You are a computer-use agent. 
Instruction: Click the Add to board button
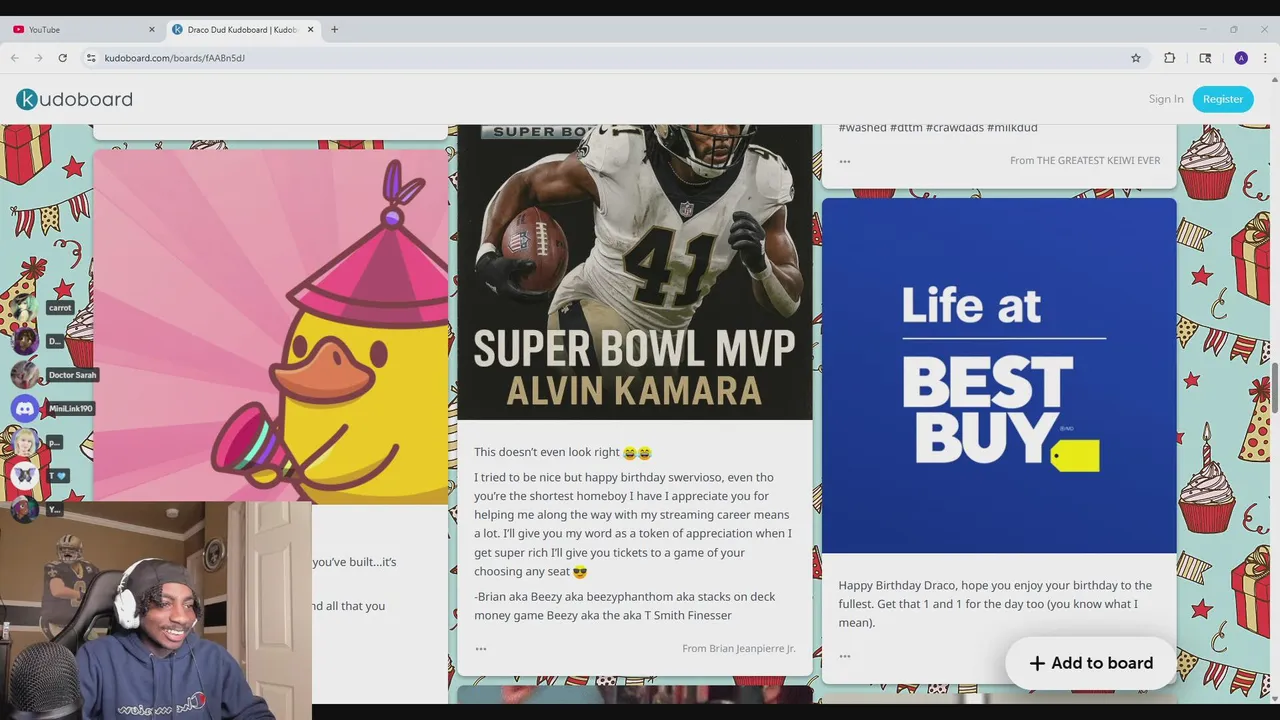1091,663
